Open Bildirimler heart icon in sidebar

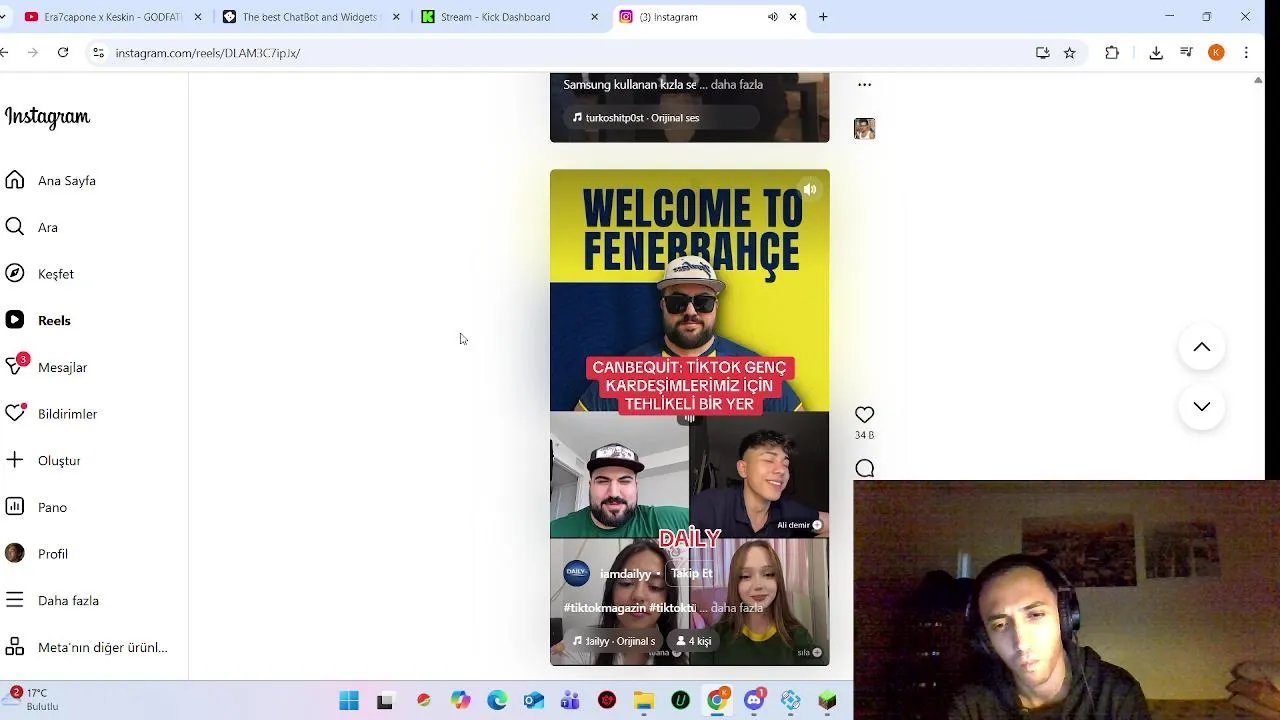pos(15,413)
